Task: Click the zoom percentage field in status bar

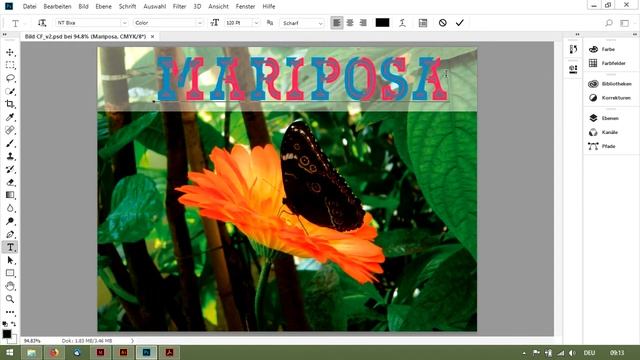Action: coord(33,340)
